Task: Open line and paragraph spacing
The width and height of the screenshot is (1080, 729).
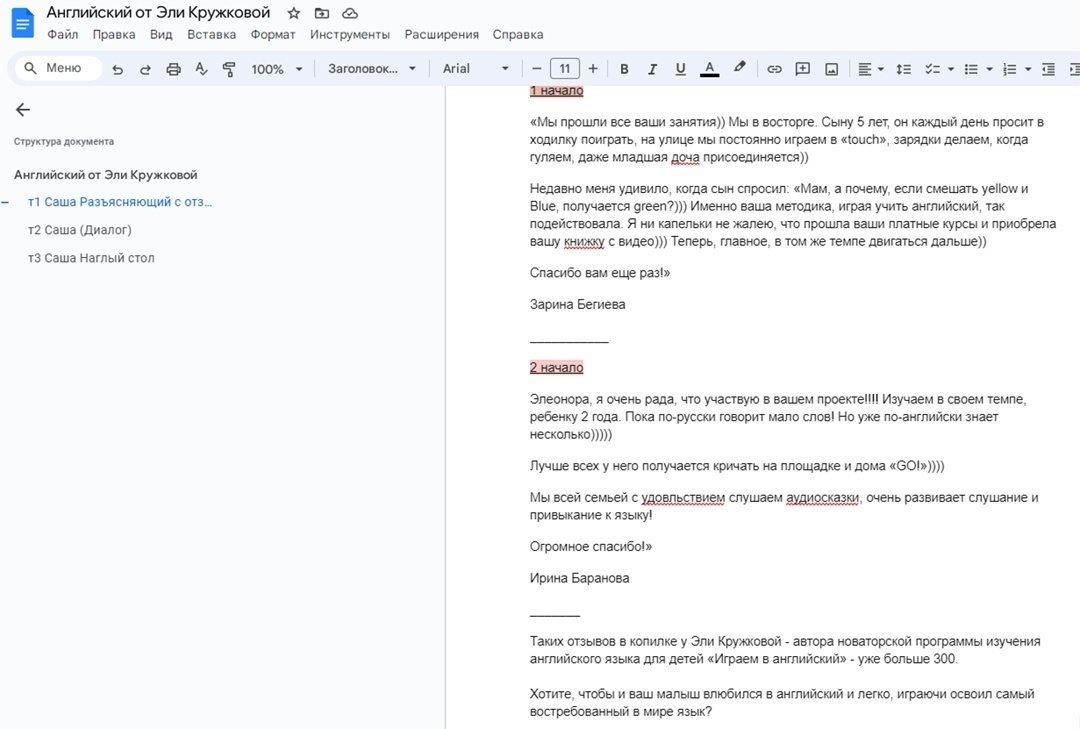Action: [x=903, y=69]
